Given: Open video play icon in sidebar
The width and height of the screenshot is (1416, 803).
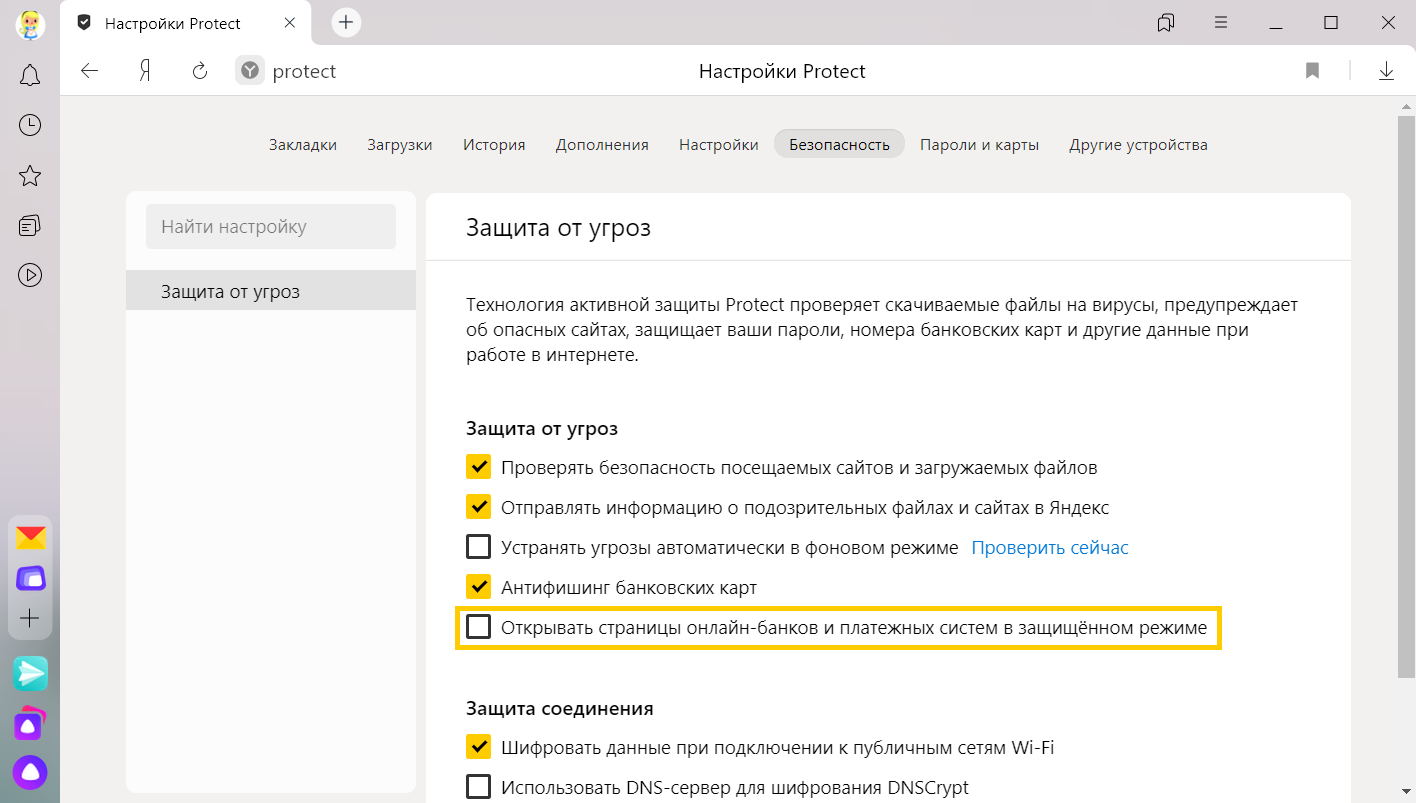Looking at the screenshot, I should pos(30,275).
